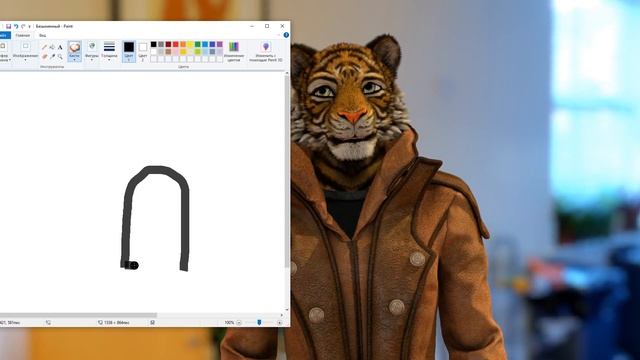The width and height of the screenshot is (640, 360).
Task: Minimize the Paint window
Action: tap(252, 26)
